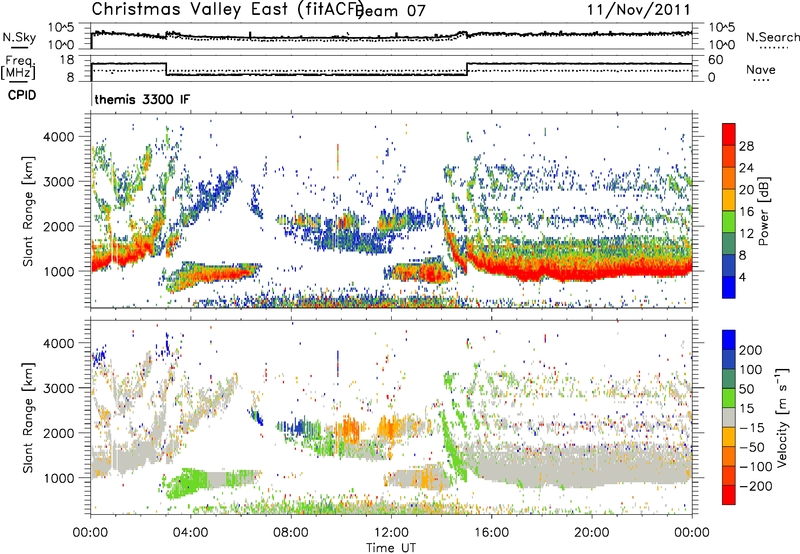Click the gray segment of velocity colorbar
This screenshot has height=554, width=800.
(x=729, y=418)
